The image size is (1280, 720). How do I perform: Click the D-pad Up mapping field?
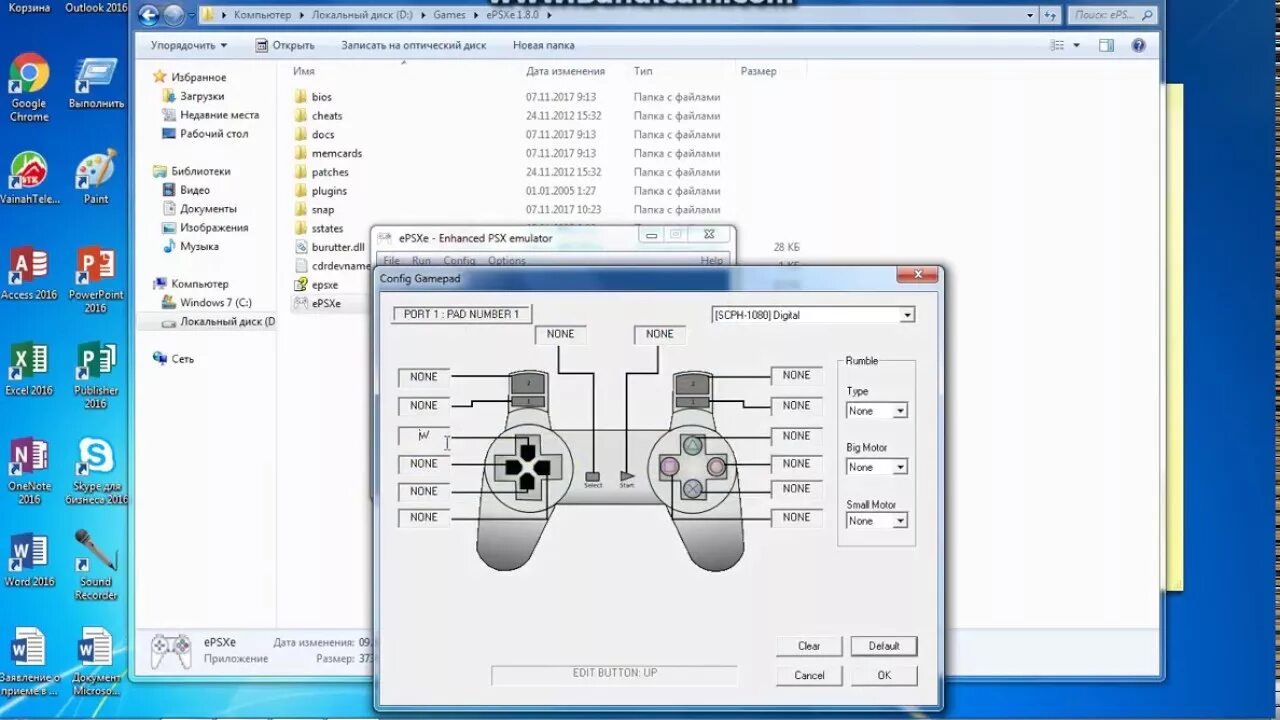pyautogui.click(x=424, y=436)
